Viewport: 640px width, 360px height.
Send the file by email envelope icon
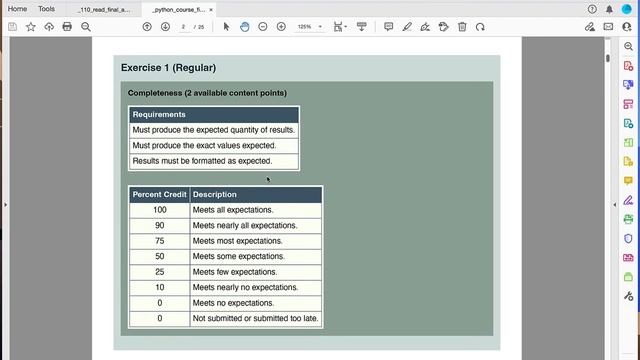(x=608, y=27)
